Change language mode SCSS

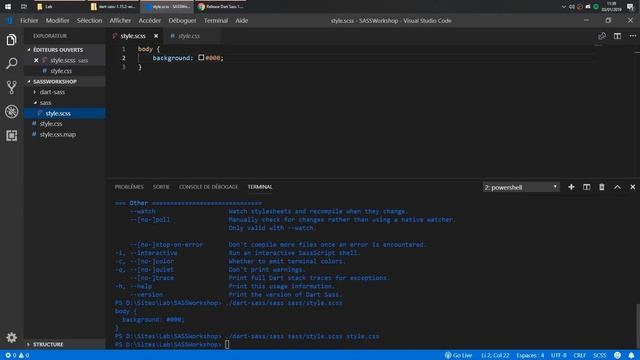[x=600, y=355]
